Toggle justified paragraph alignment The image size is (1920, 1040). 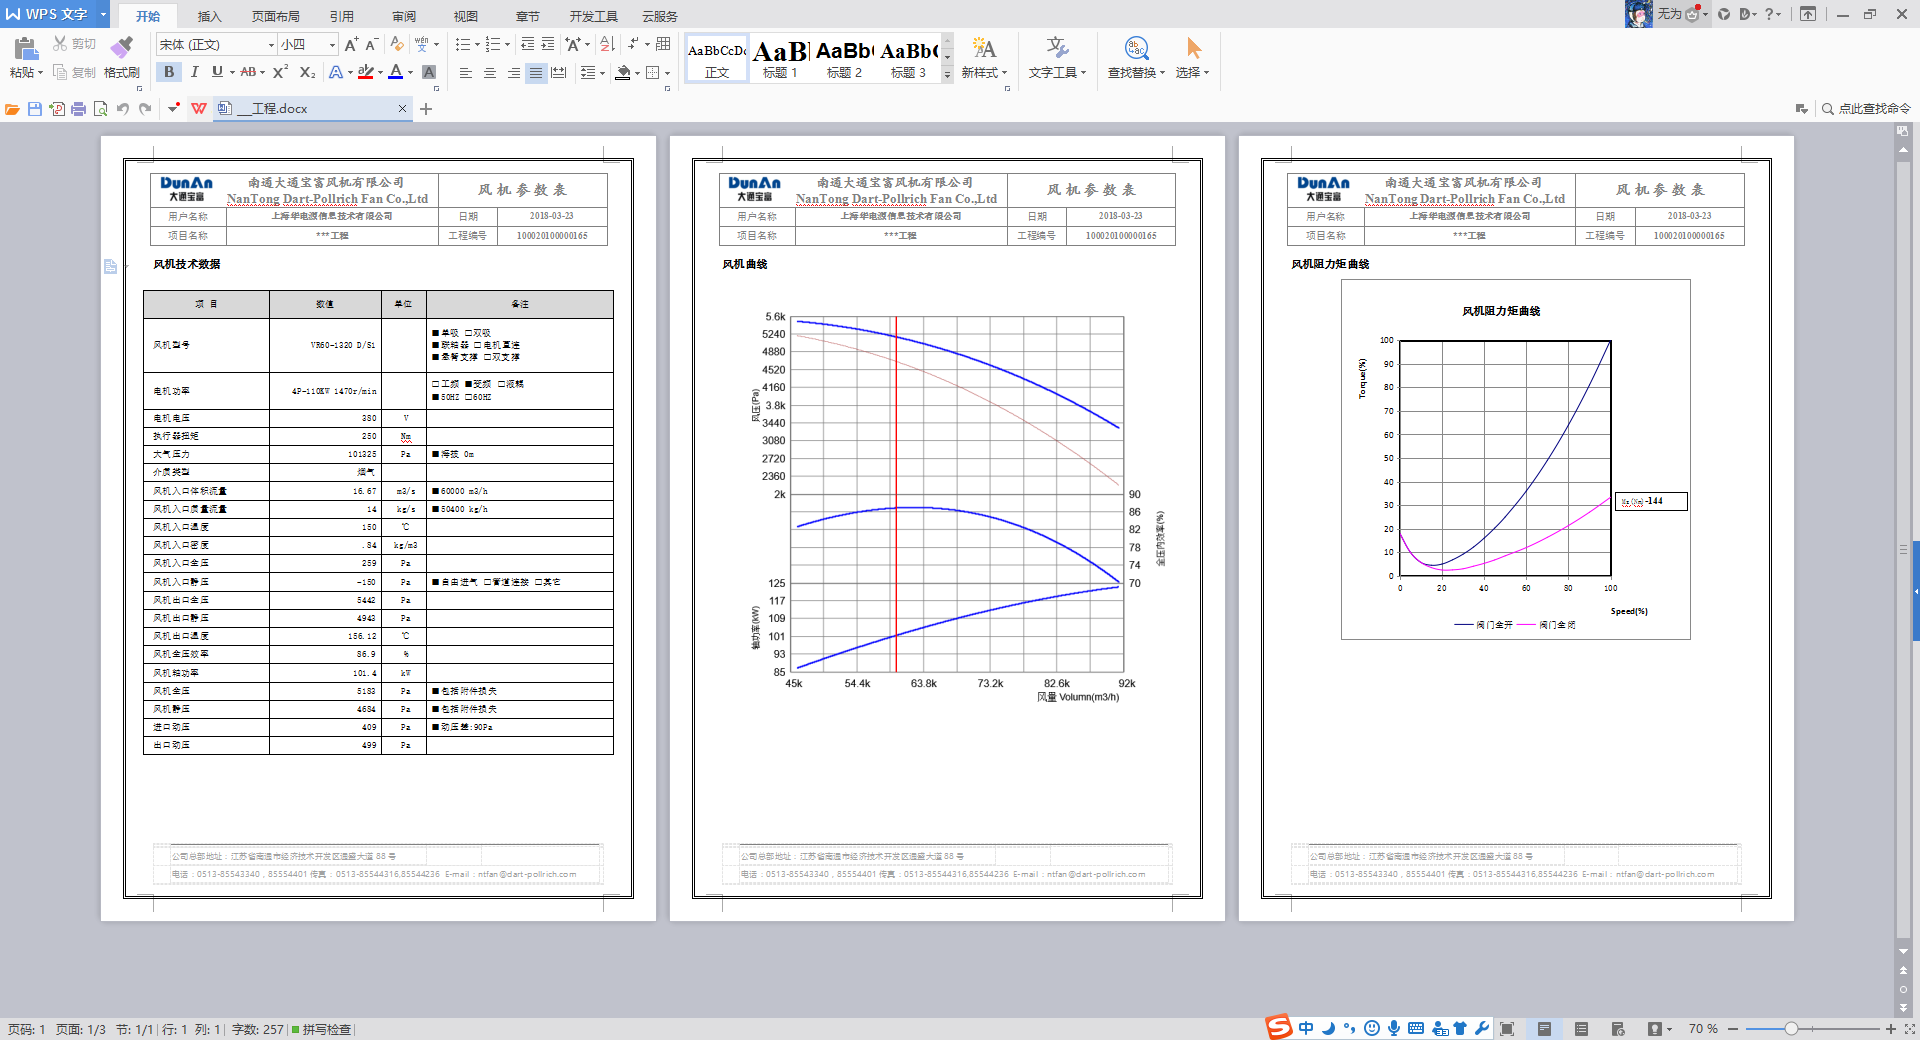tap(536, 73)
